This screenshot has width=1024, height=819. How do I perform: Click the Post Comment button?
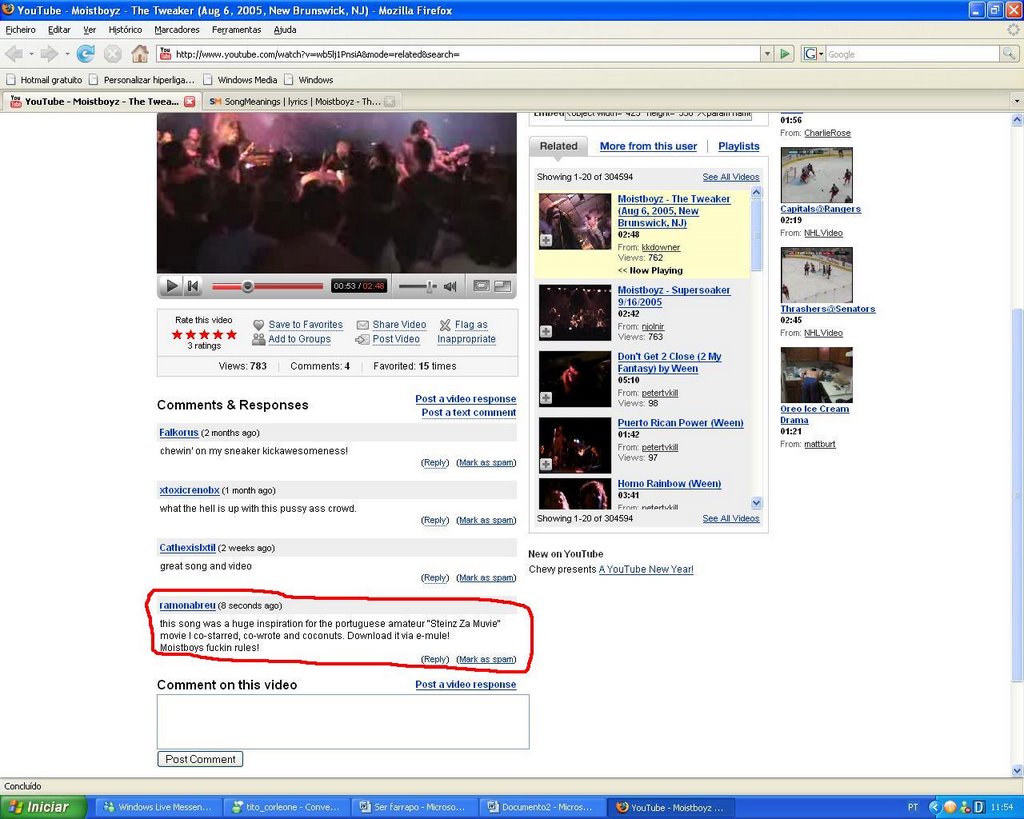(x=200, y=759)
